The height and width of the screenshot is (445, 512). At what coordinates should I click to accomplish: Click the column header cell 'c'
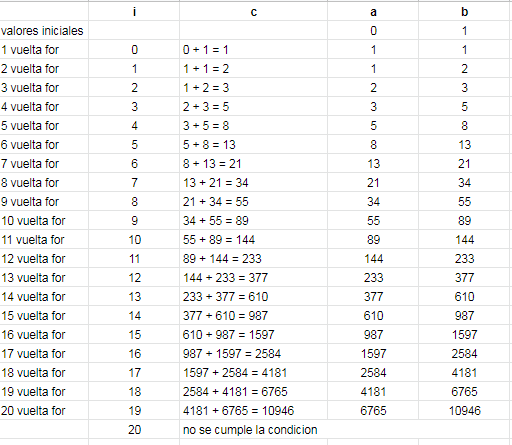click(x=253, y=11)
